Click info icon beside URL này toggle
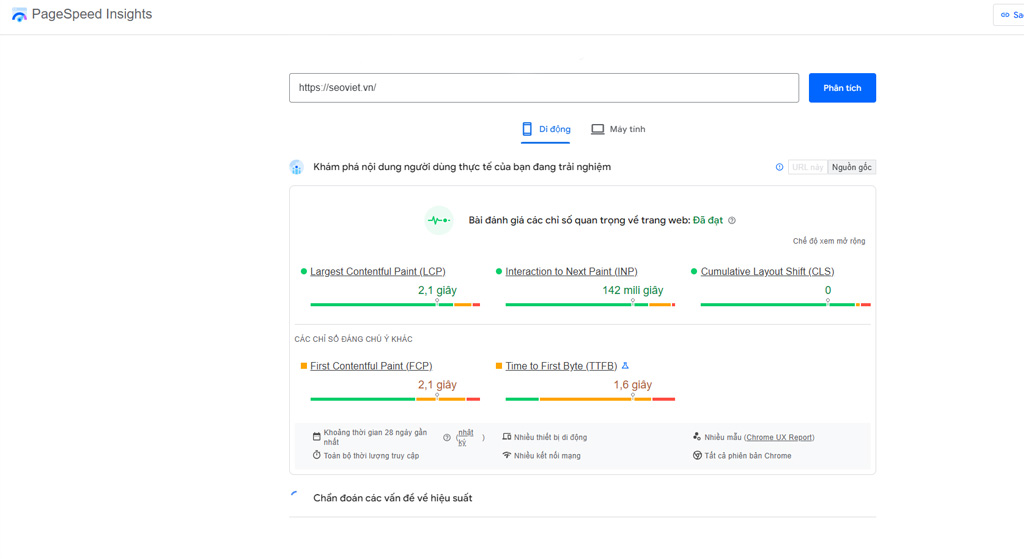The height and width of the screenshot is (559, 1024). (x=779, y=167)
